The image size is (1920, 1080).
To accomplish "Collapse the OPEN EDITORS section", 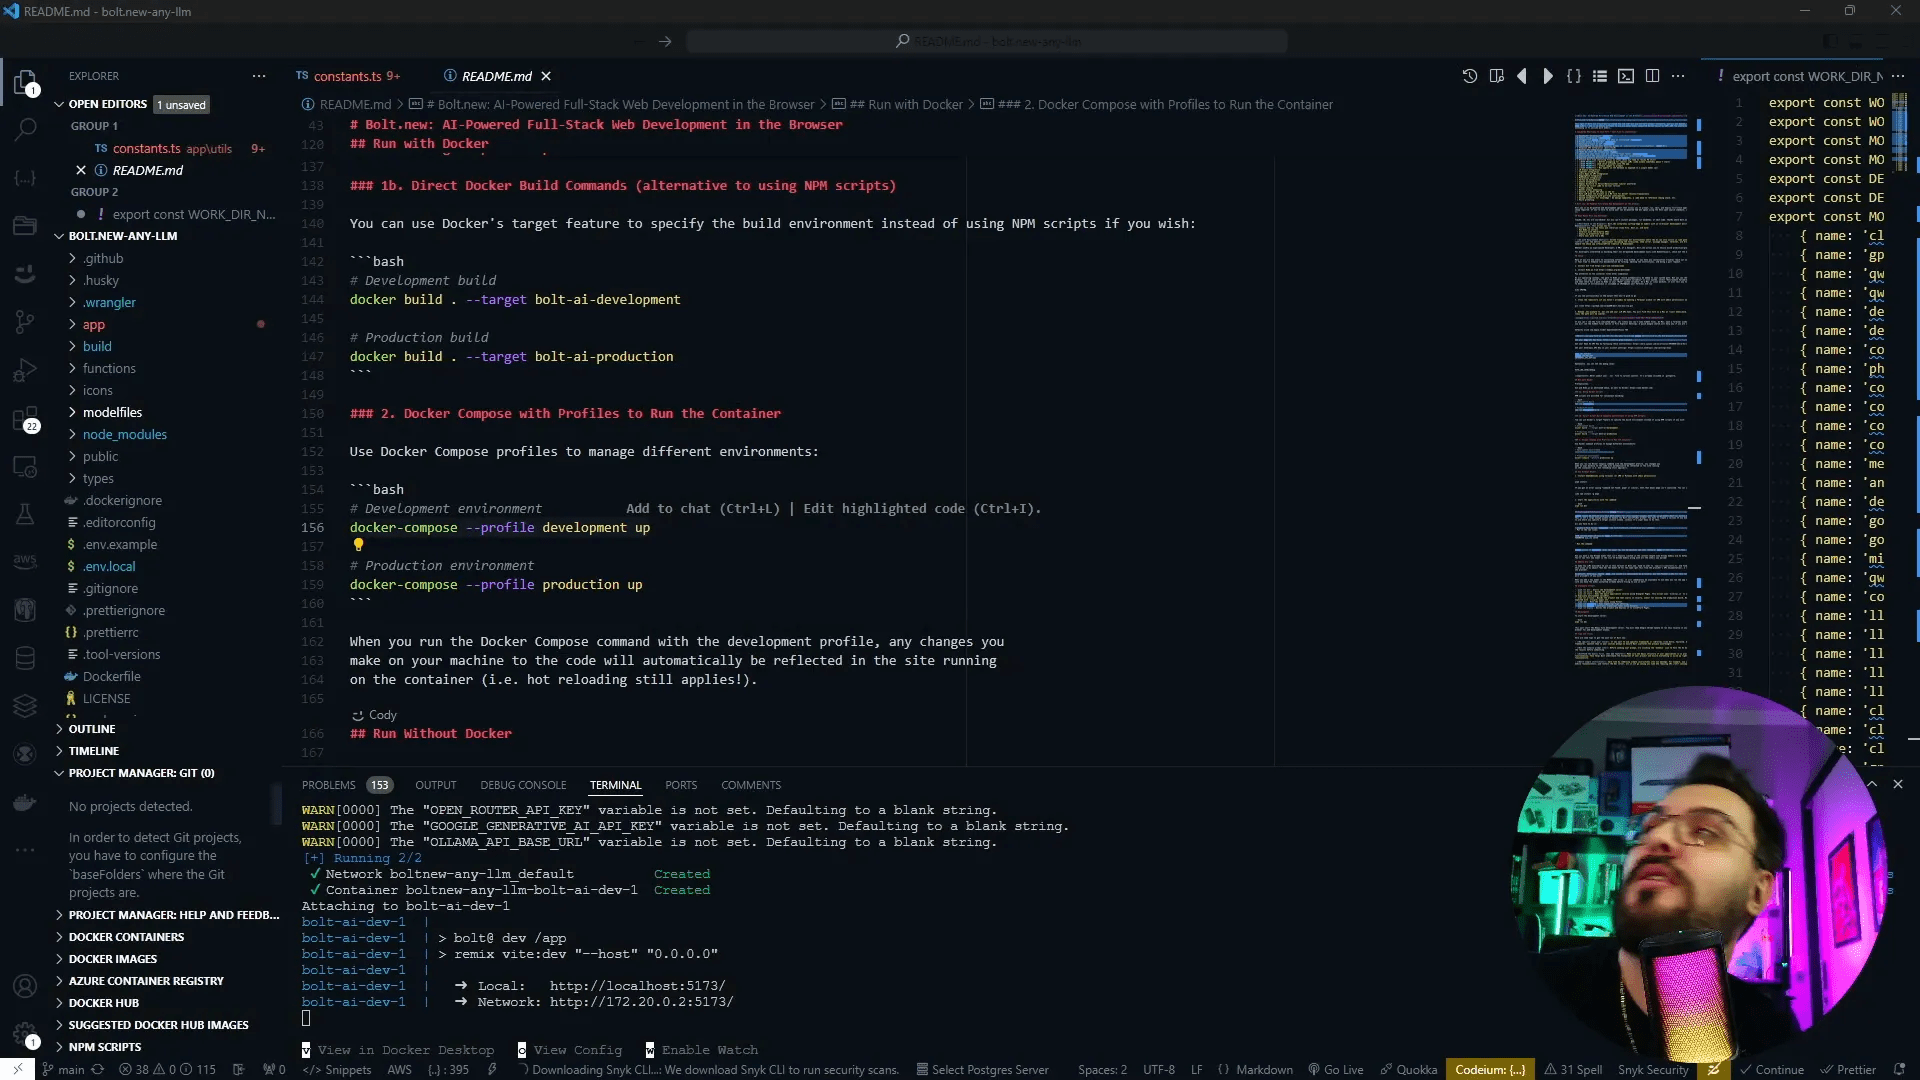I will click(108, 104).
